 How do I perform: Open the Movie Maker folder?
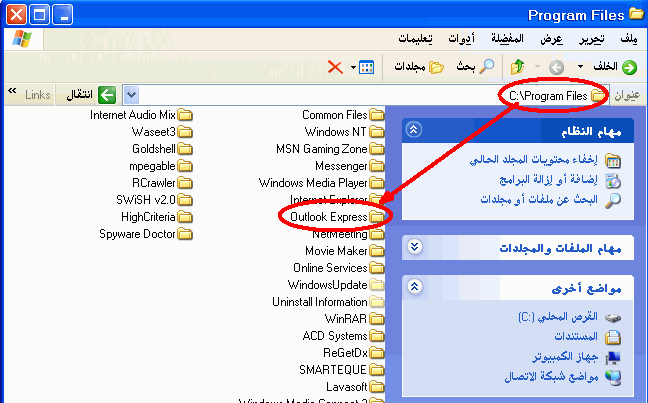tap(344, 250)
